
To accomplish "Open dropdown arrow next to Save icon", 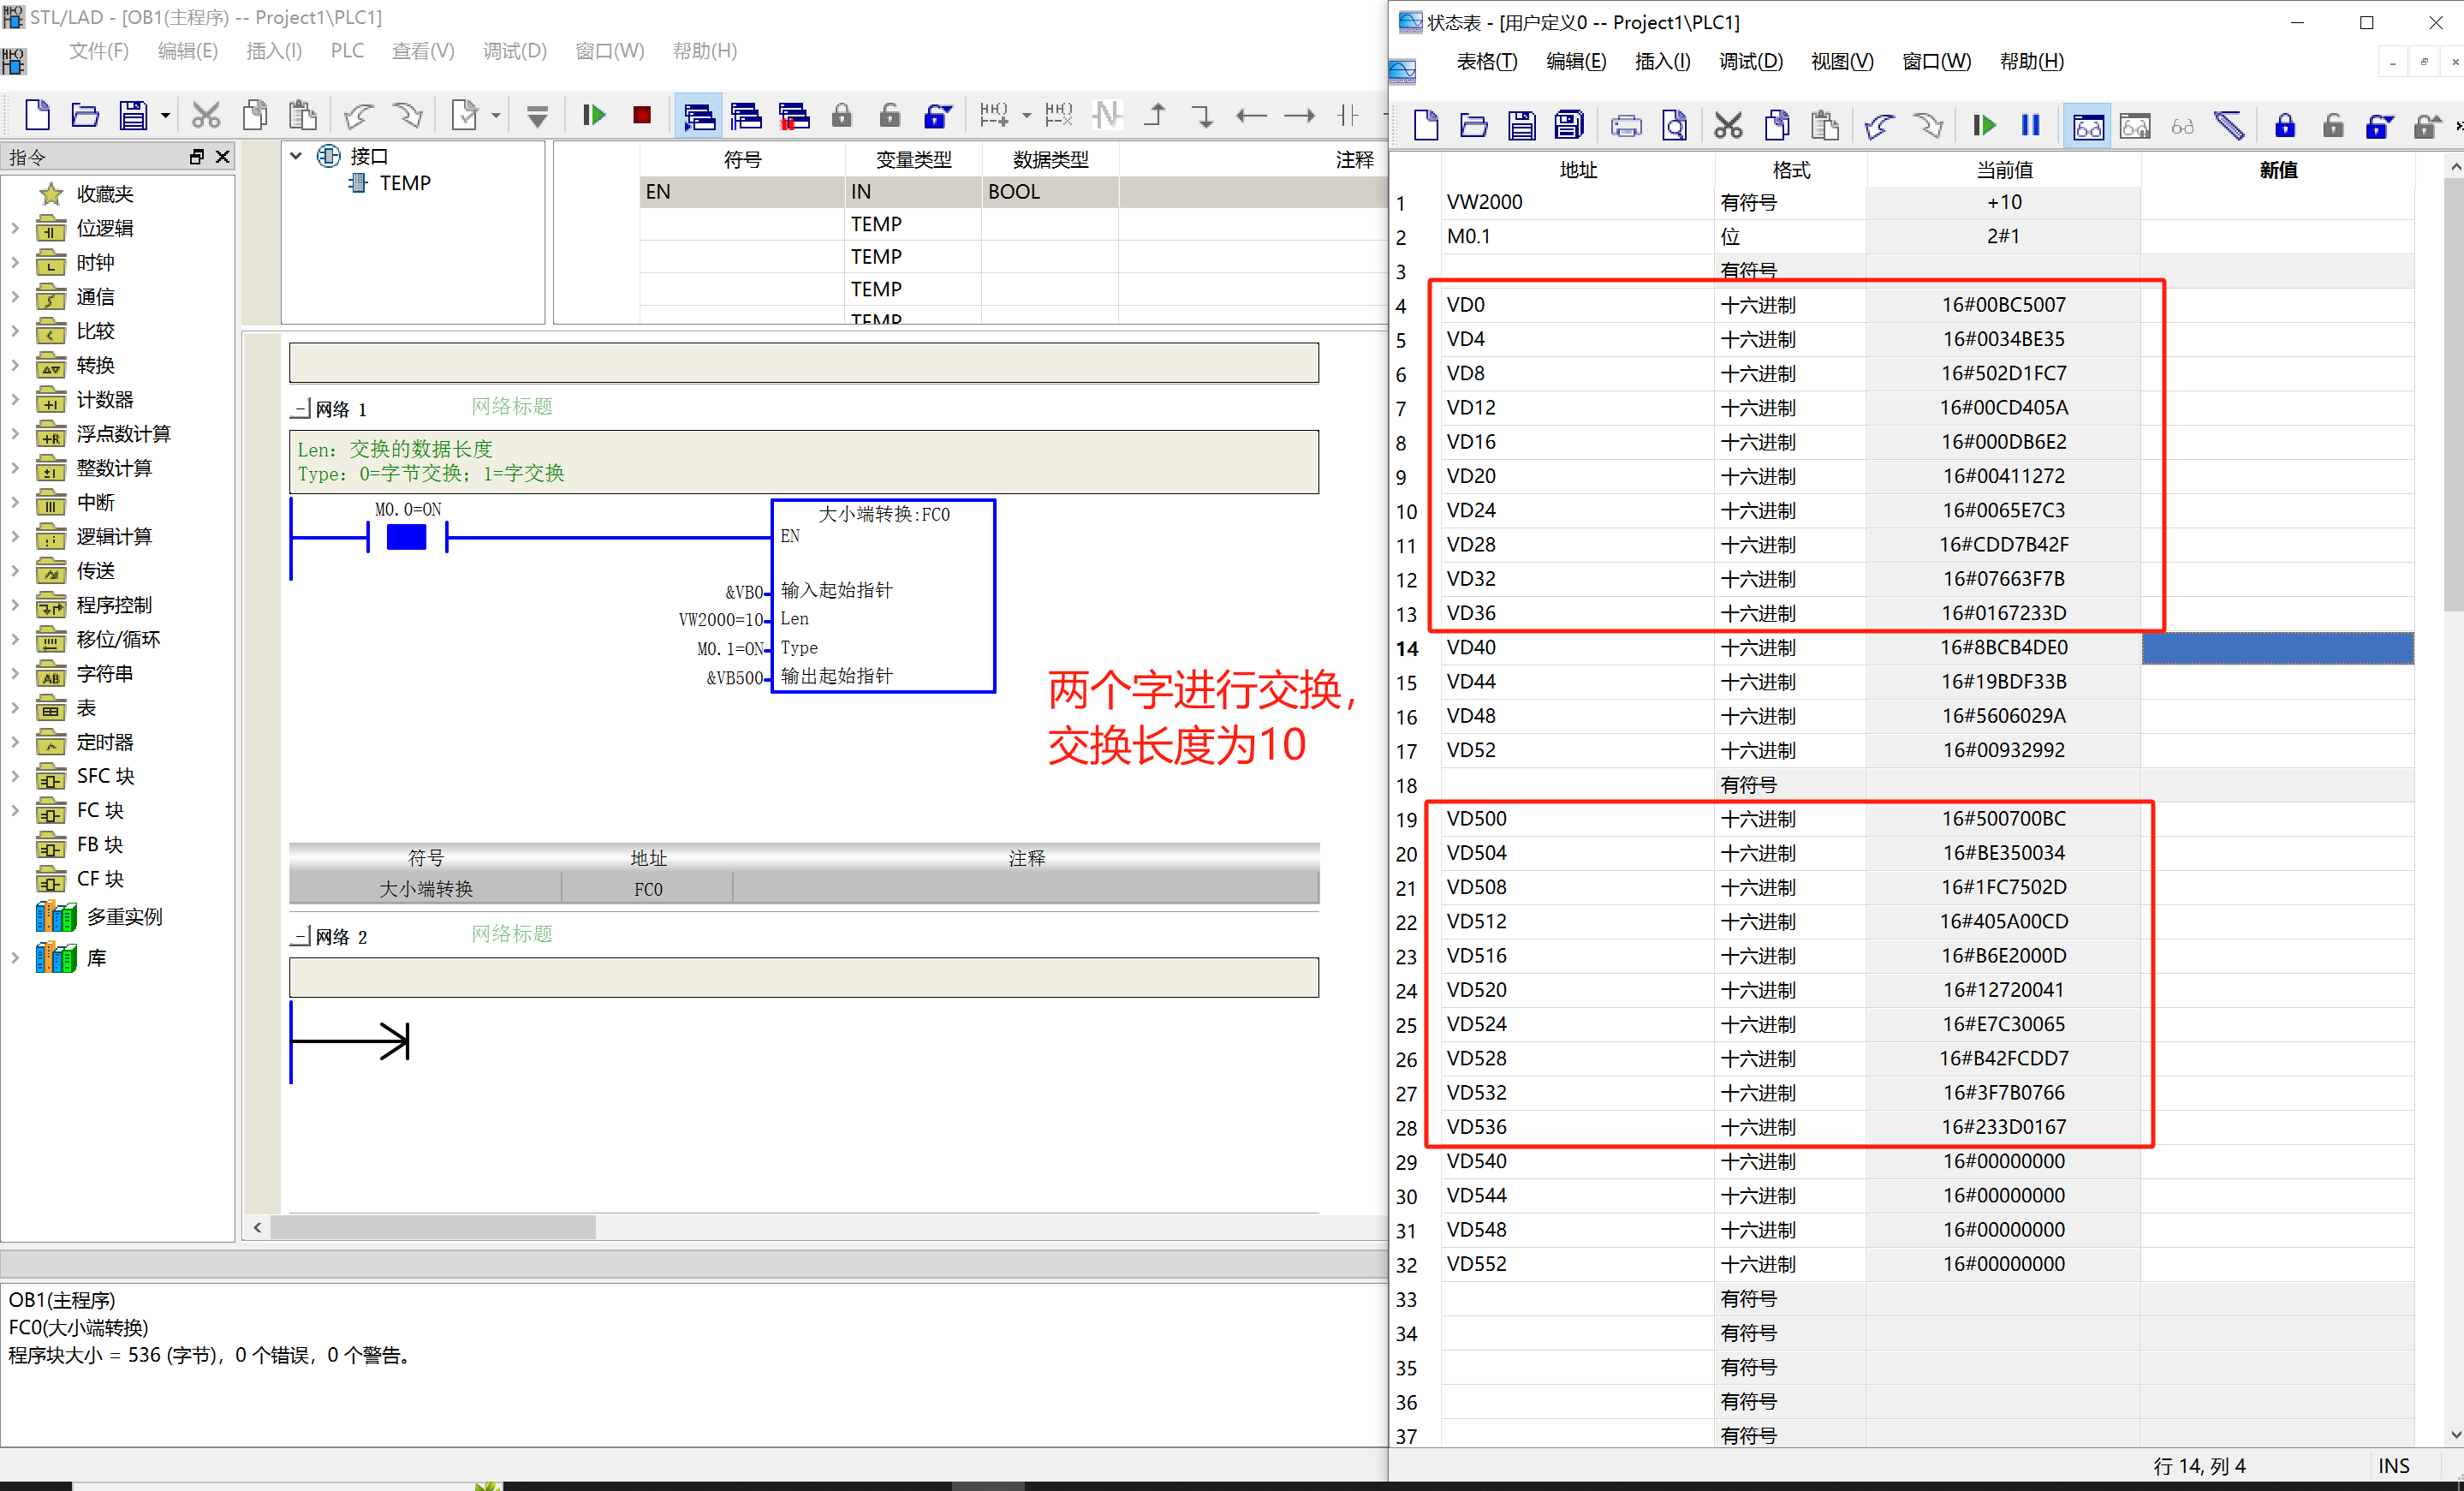I will coord(166,117).
